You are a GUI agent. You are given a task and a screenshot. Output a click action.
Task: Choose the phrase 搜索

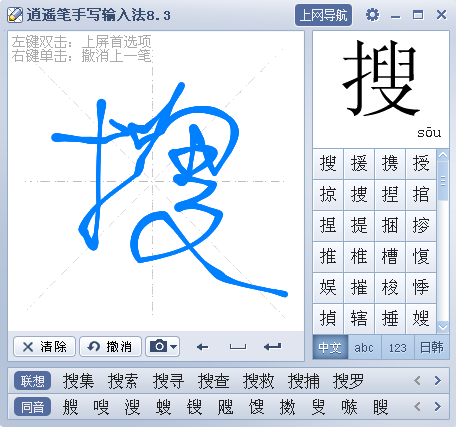click(x=123, y=381)
